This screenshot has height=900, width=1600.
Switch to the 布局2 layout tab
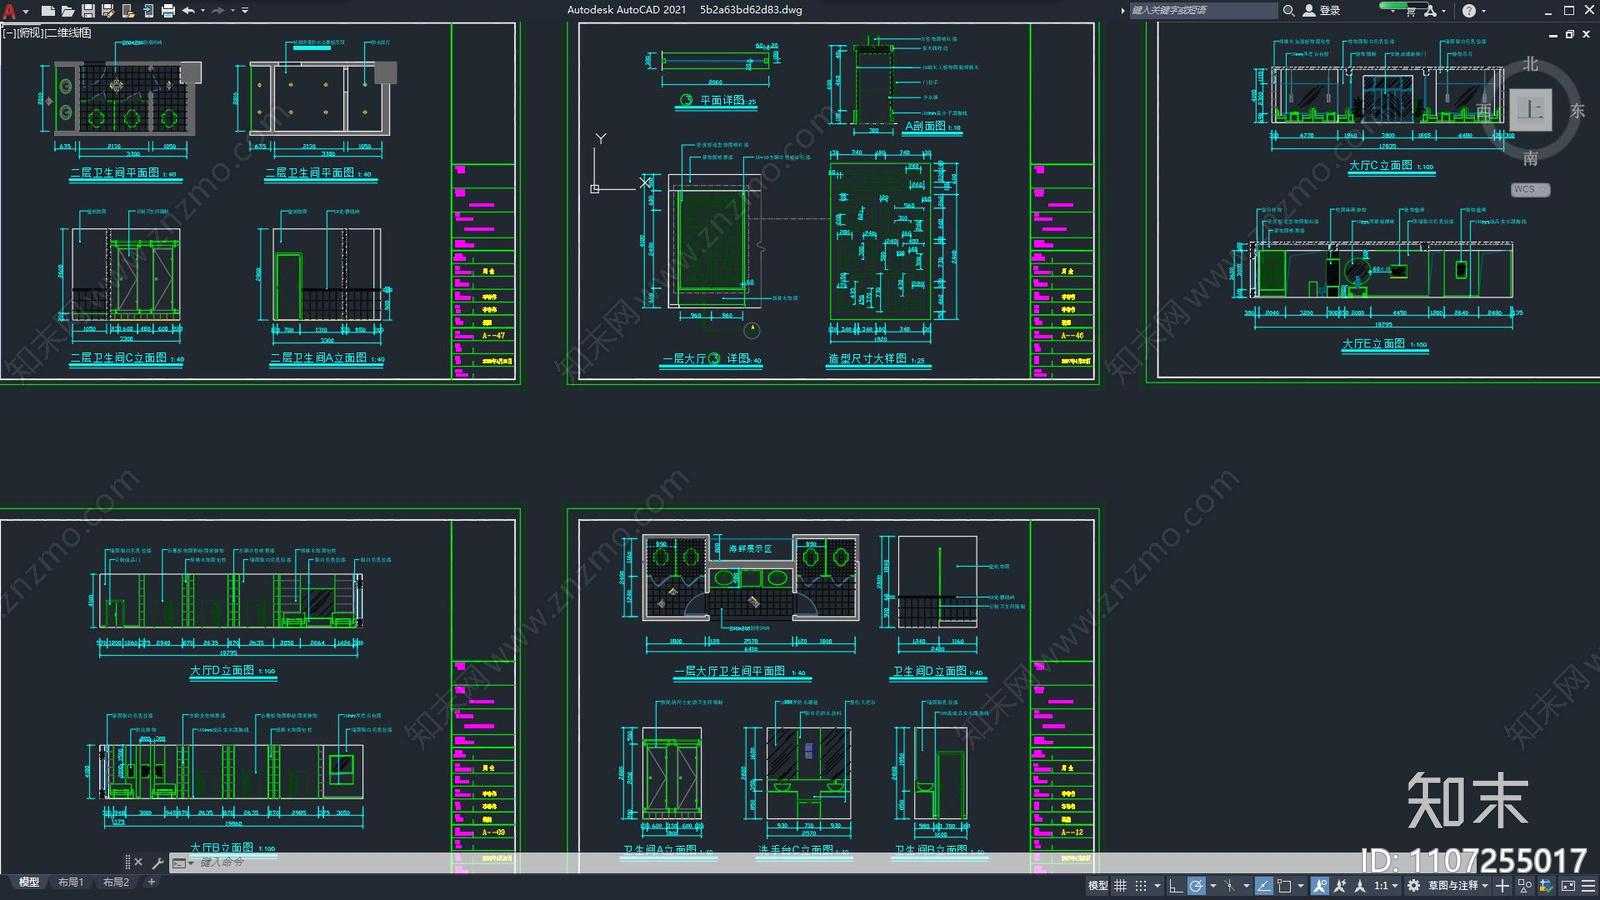[x=116, y=882]
